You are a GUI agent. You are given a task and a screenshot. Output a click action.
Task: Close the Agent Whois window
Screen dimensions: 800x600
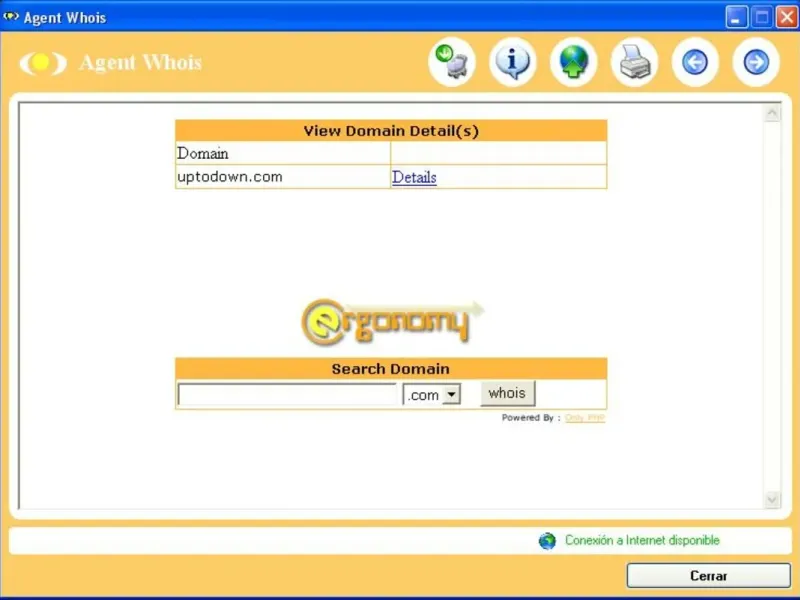click(787, 17)
